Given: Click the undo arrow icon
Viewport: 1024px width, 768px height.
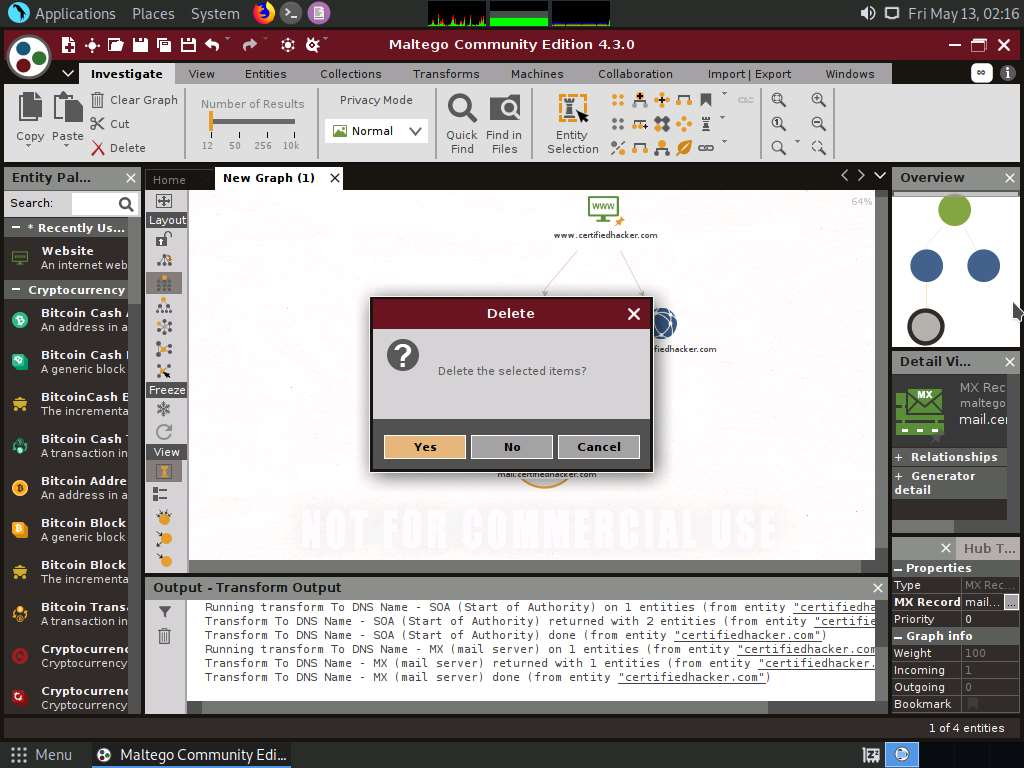Looking at the screenshot, I should coord(212,44).
